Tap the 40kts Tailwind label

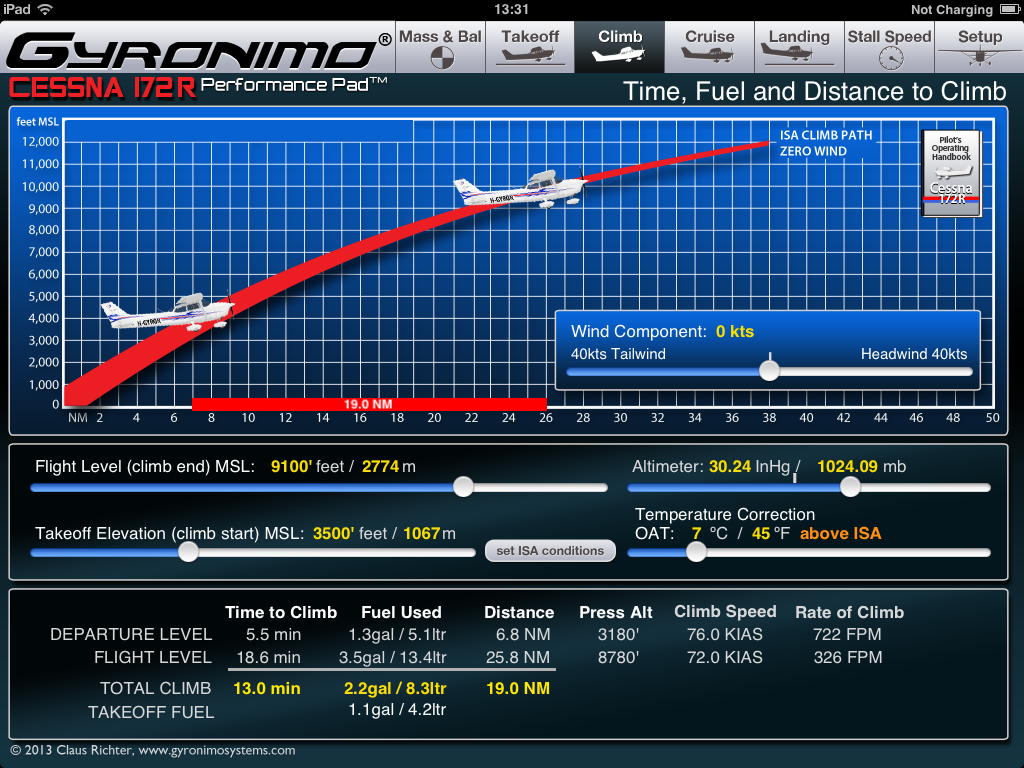618,354
